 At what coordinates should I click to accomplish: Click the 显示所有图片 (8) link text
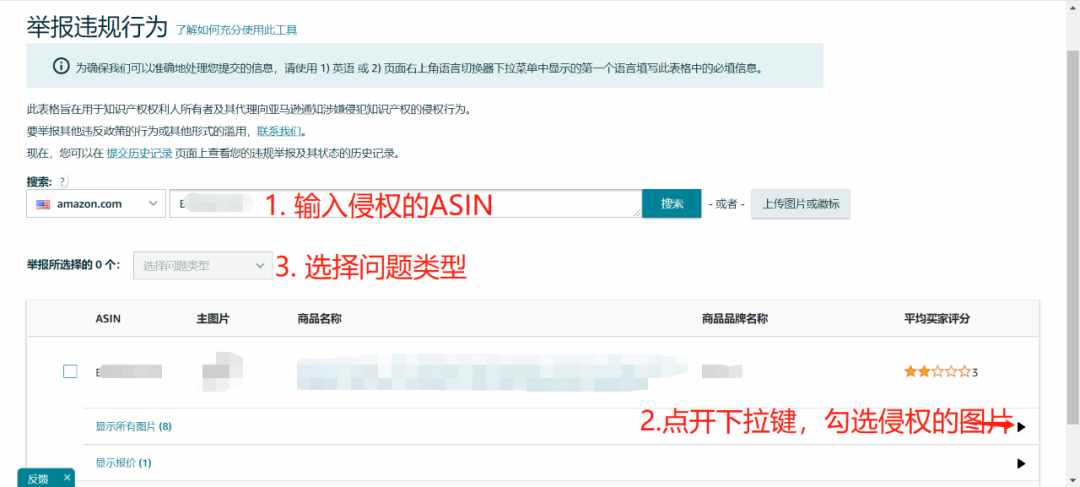(134, 426)
